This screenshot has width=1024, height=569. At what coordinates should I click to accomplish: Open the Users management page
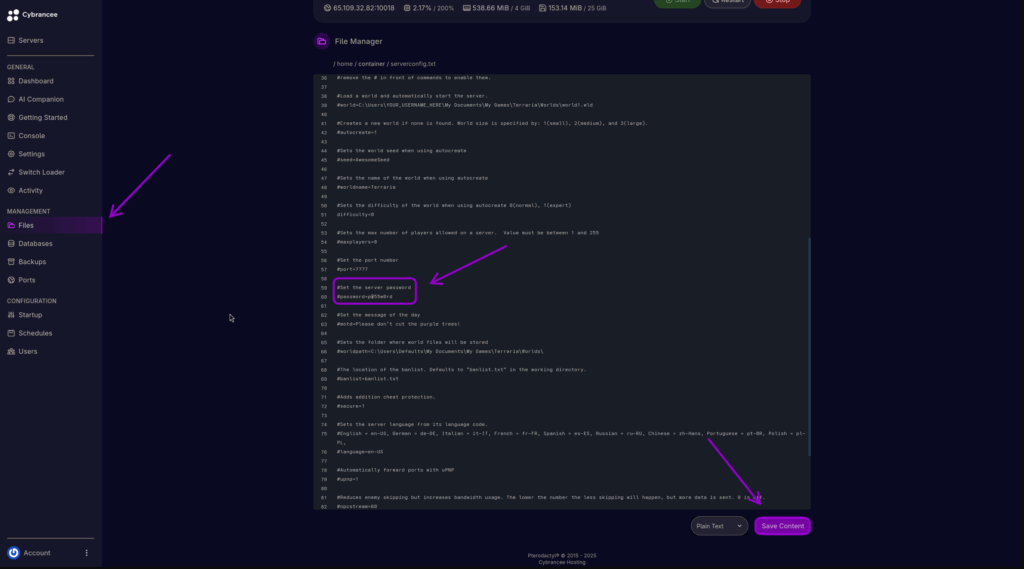[22, 351]
